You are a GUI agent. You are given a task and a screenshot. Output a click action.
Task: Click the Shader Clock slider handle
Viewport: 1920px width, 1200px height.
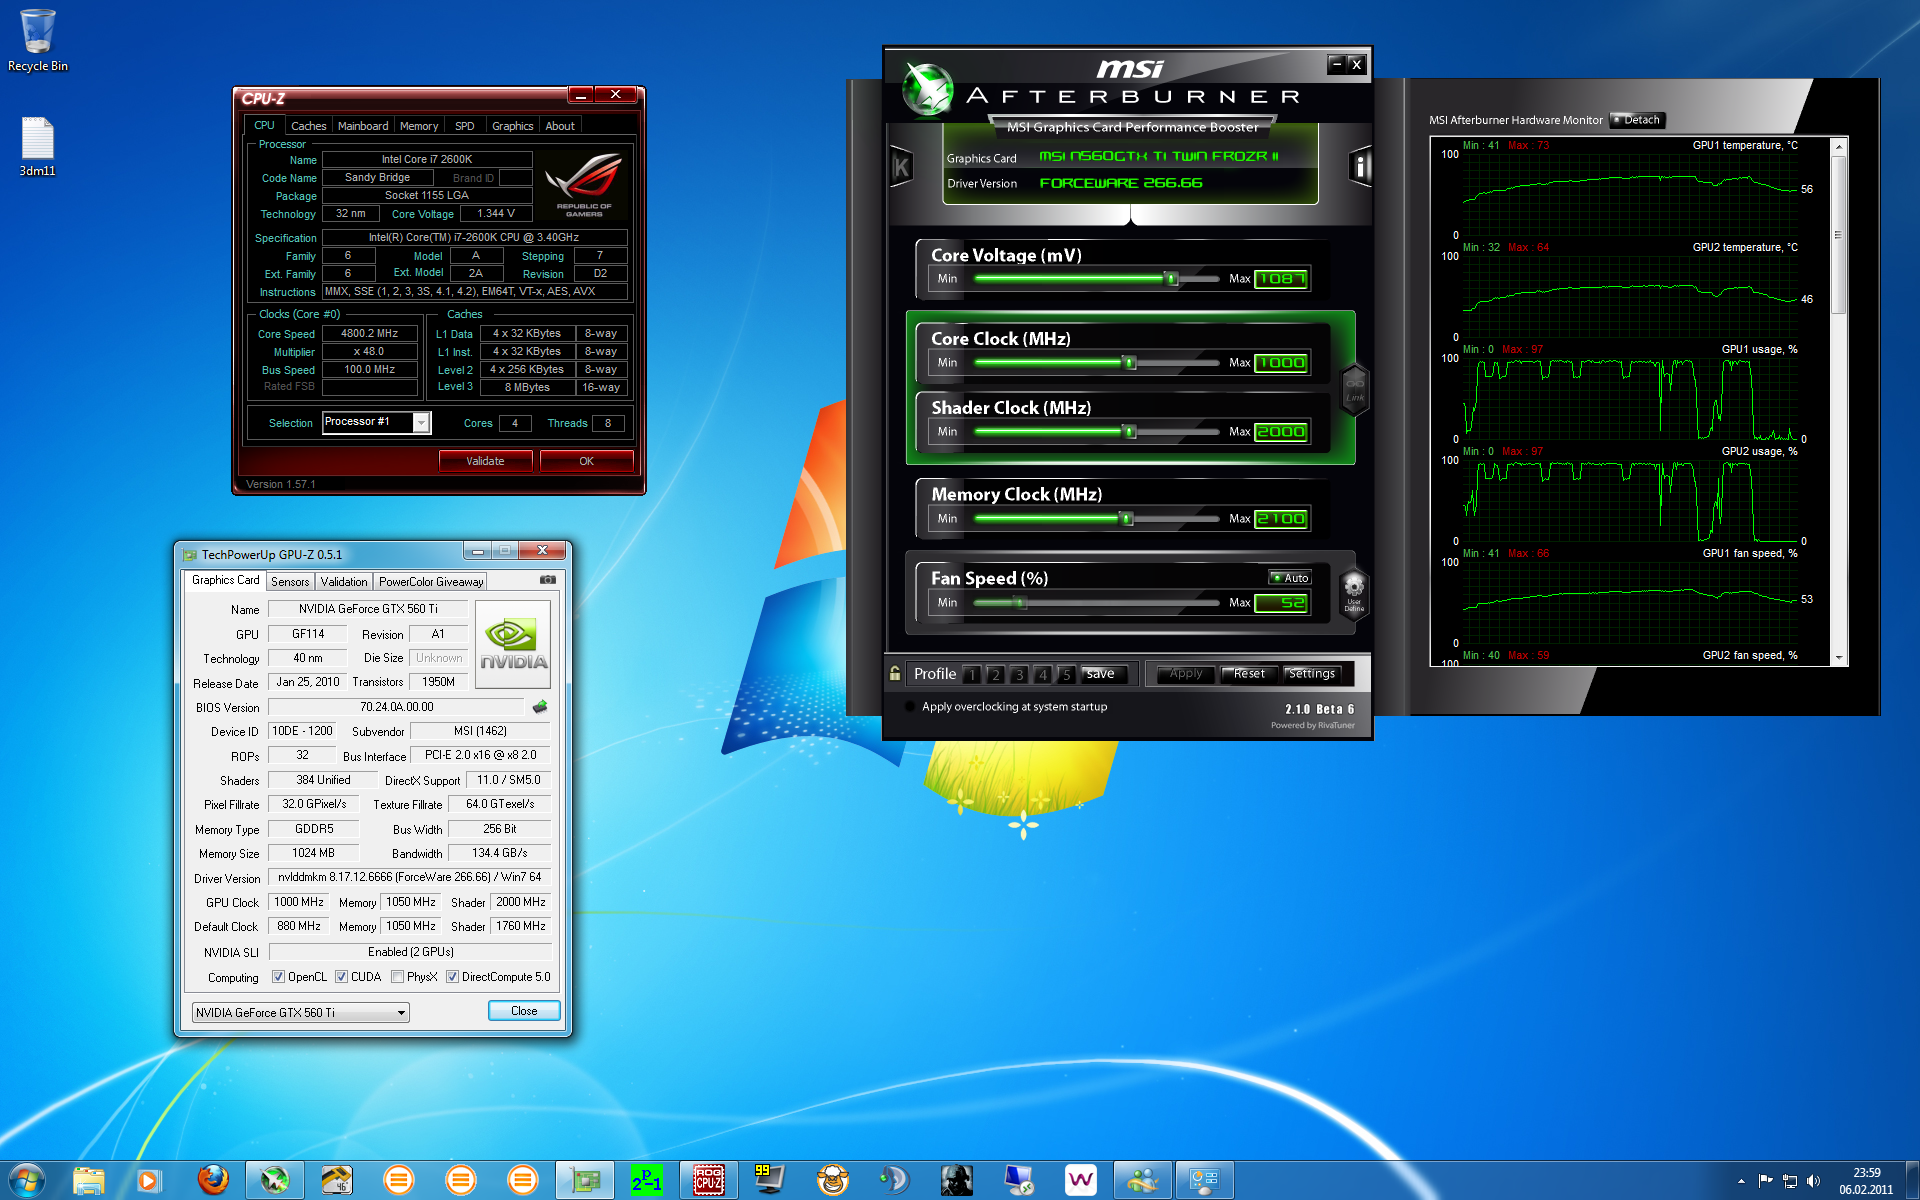[x=1130, y=432]
